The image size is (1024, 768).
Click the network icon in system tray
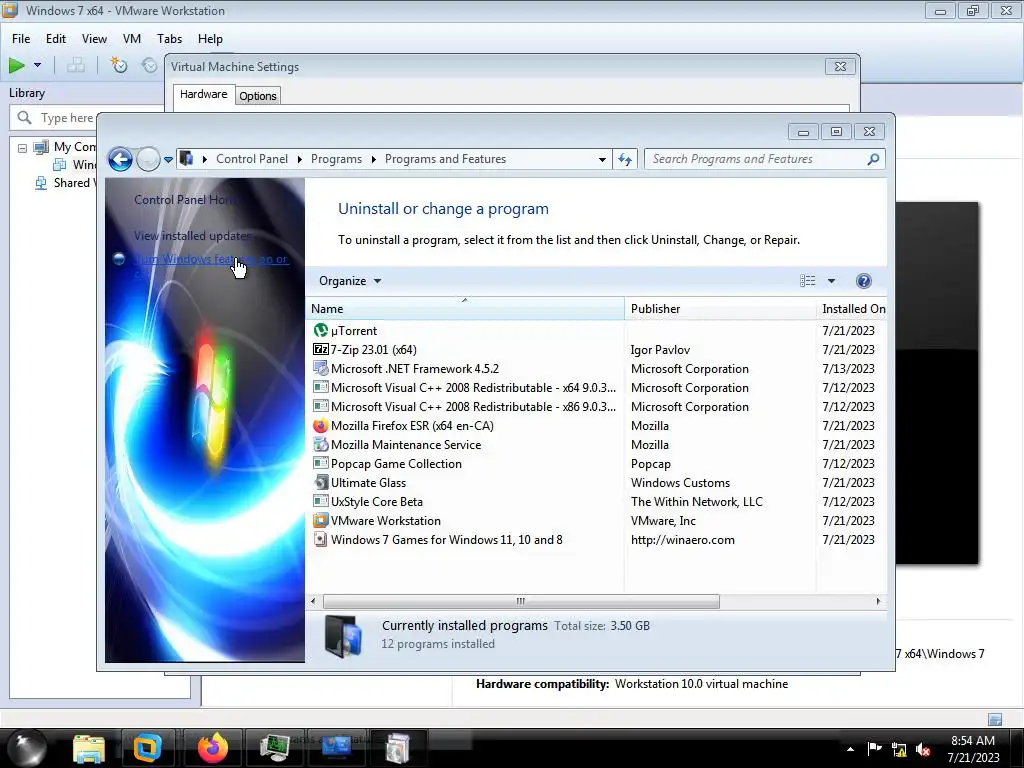click(x=899, y=750)
